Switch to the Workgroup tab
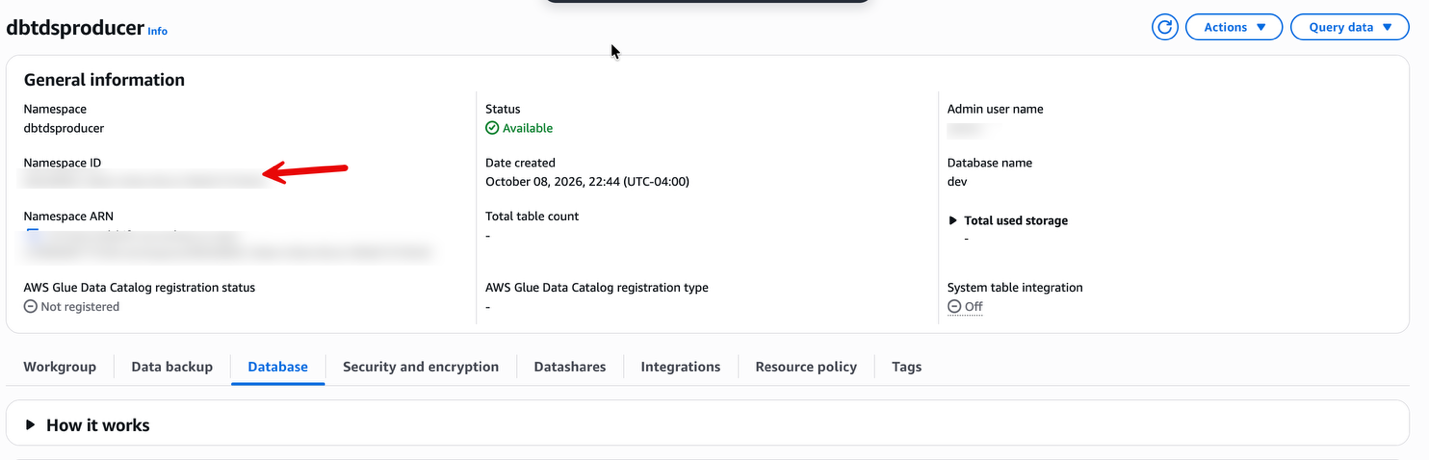 point(60,367)
